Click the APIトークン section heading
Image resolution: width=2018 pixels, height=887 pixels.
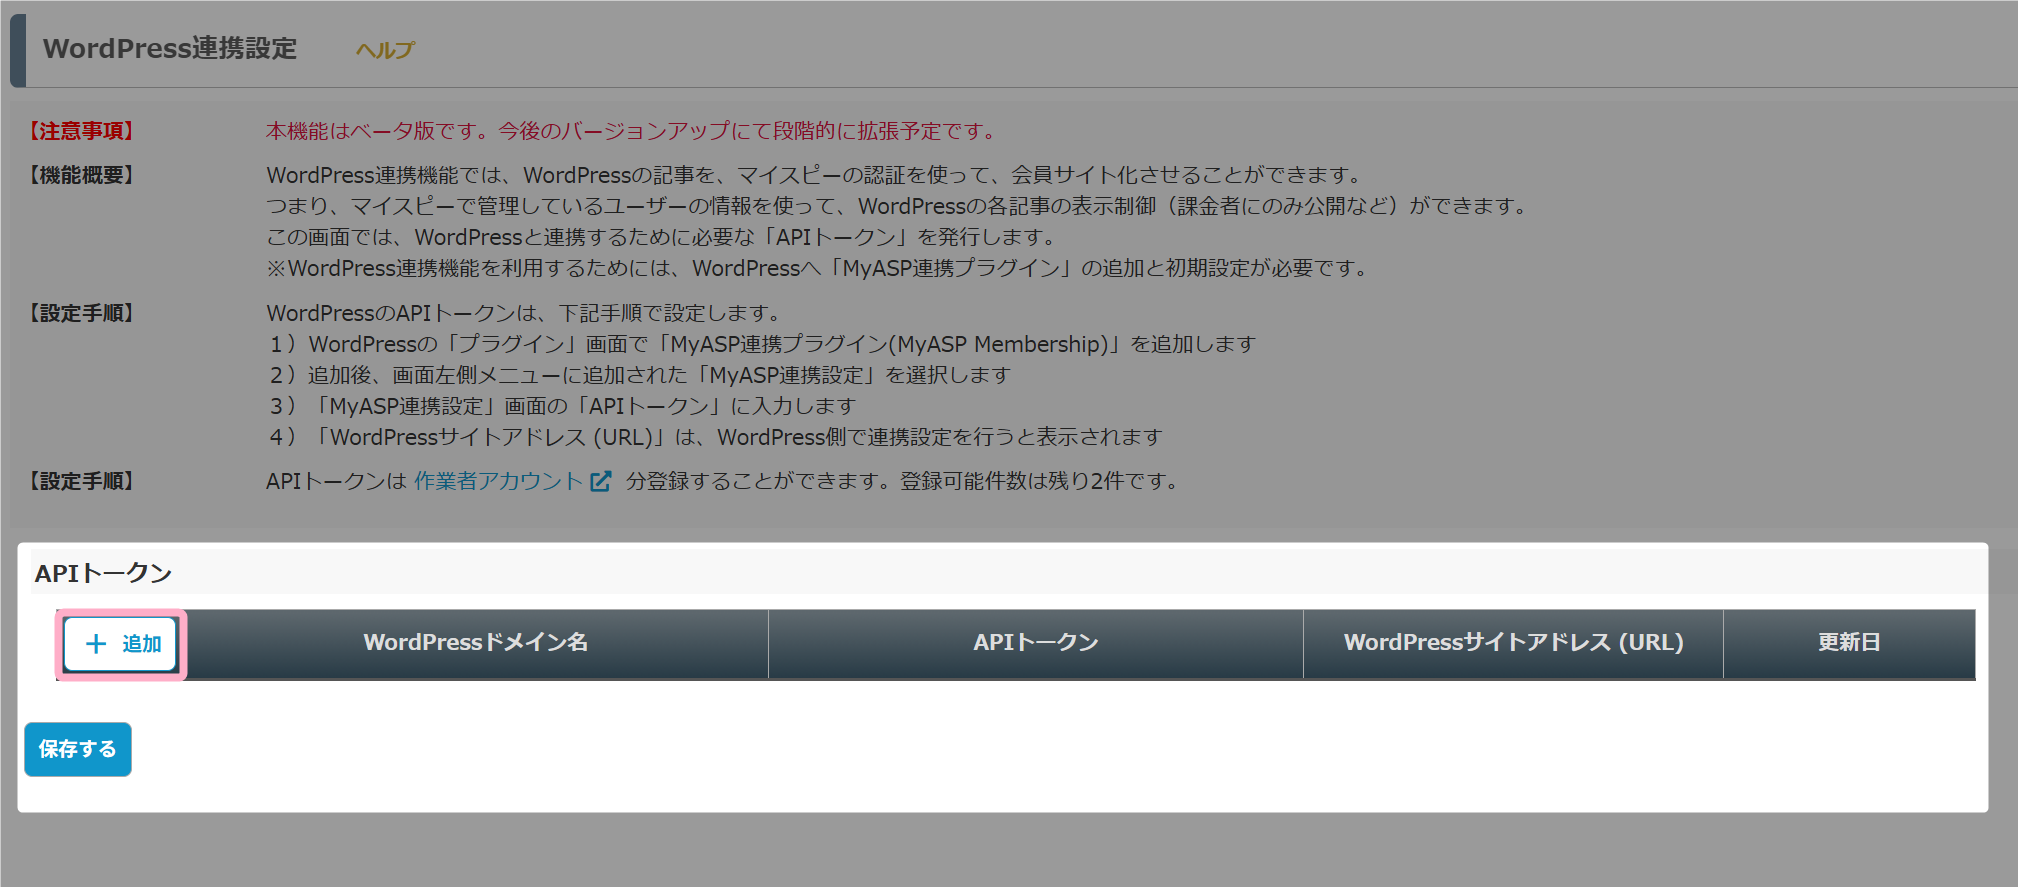103,573
